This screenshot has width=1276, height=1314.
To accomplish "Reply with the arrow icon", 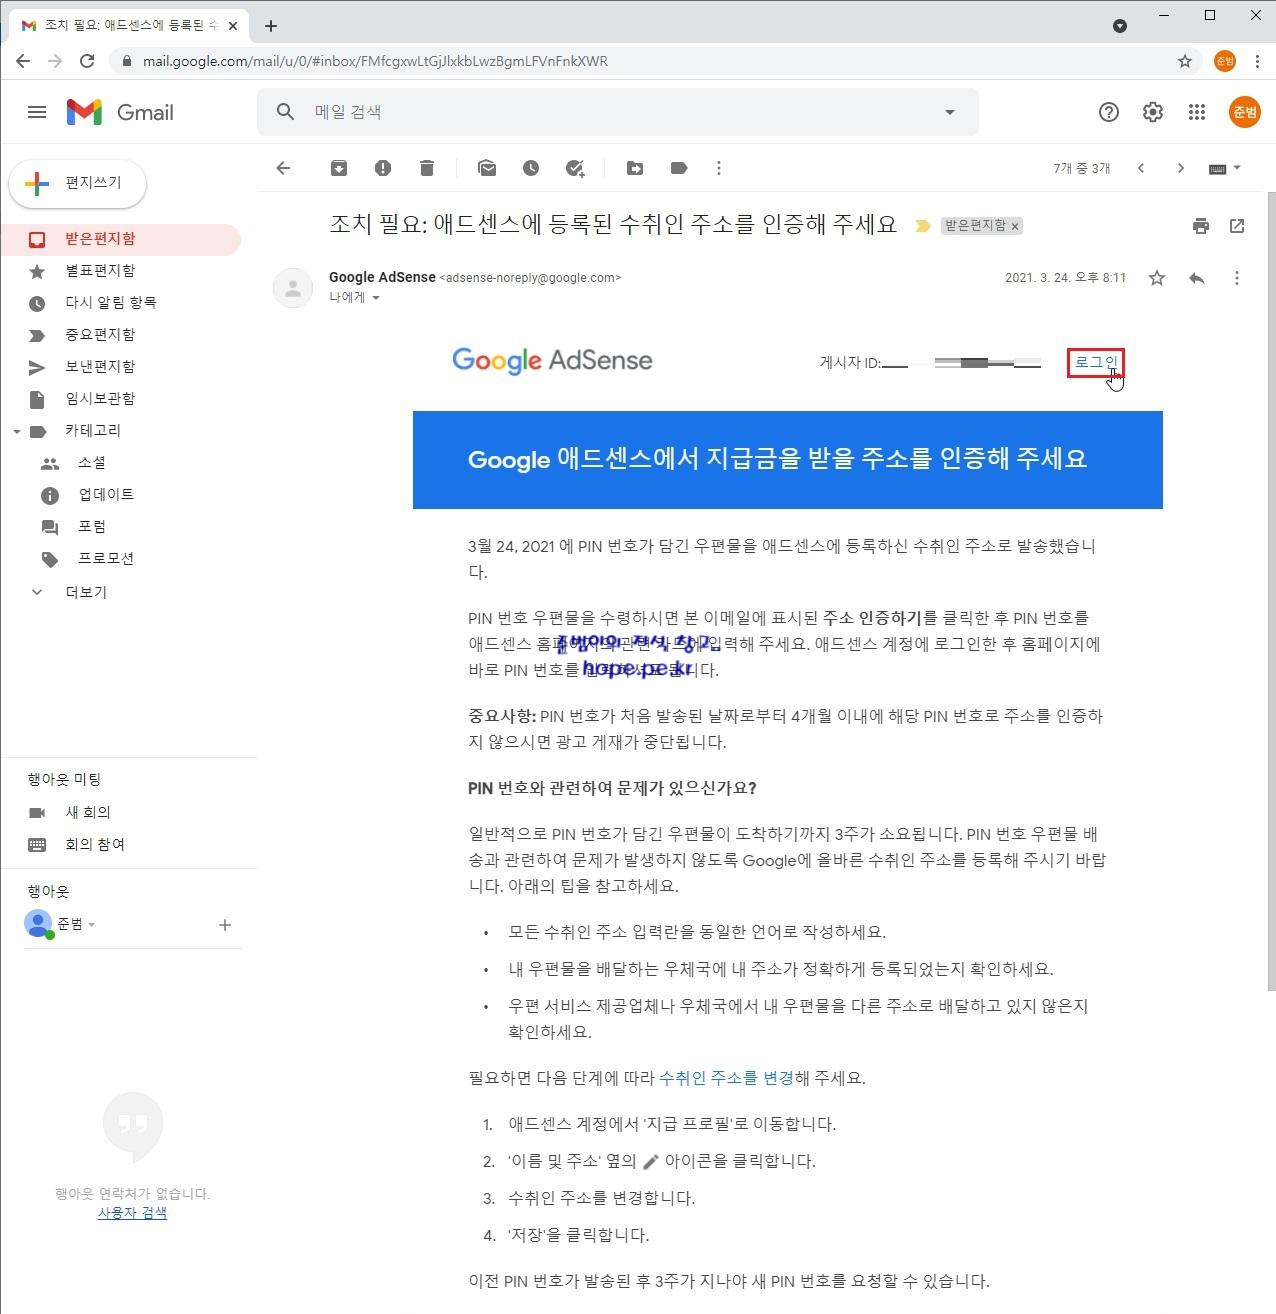I will [1197, 278].
